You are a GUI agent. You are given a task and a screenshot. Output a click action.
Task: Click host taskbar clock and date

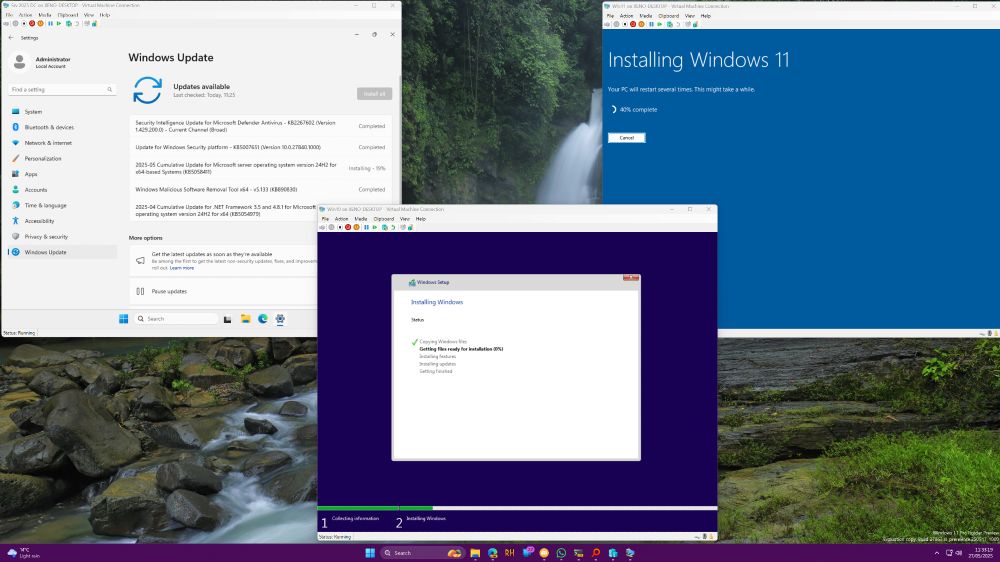pos(981,553)
